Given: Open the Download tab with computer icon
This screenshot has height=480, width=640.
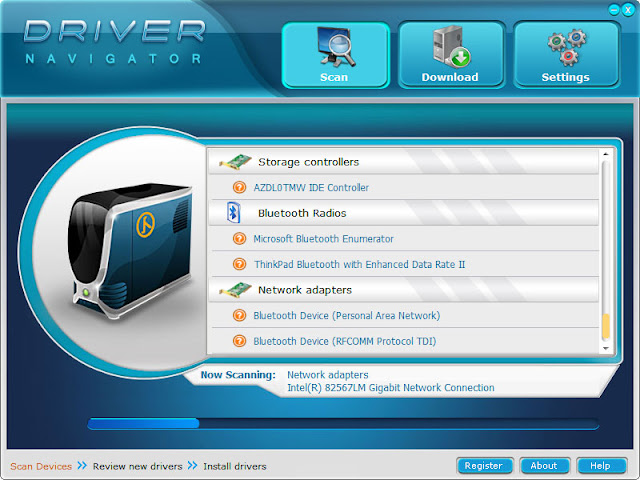Looking at the screenshot, I should tap(451, 55).
